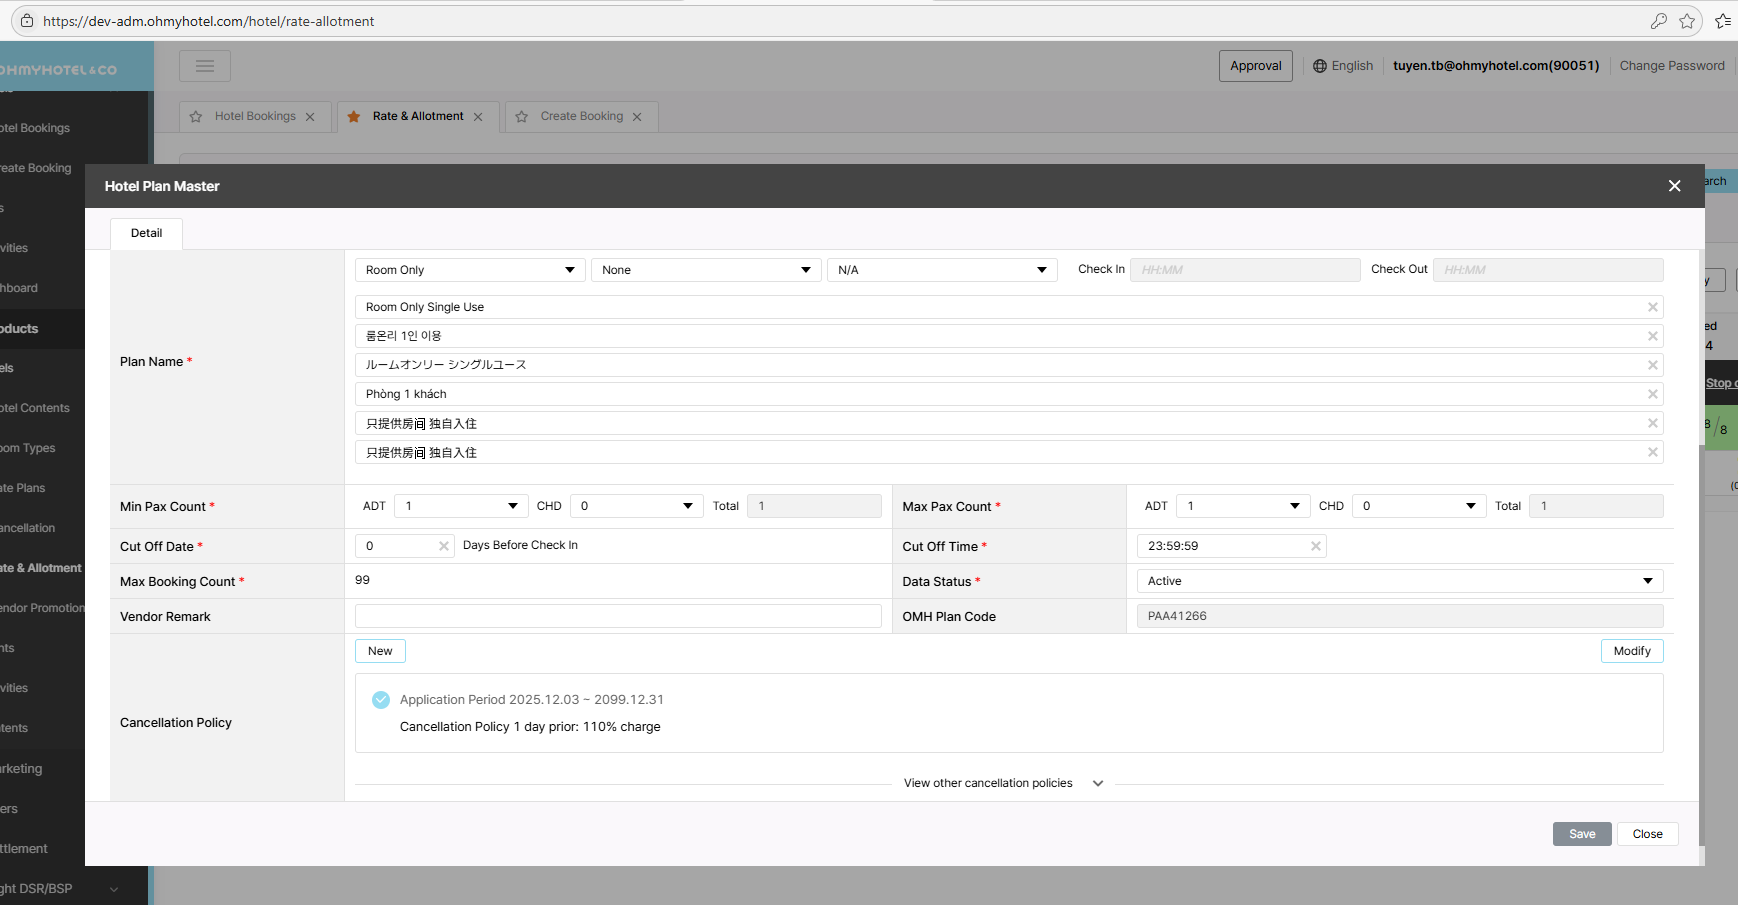
Task: Clear the Cut Off Date days value
Action: tap(443, 546)
